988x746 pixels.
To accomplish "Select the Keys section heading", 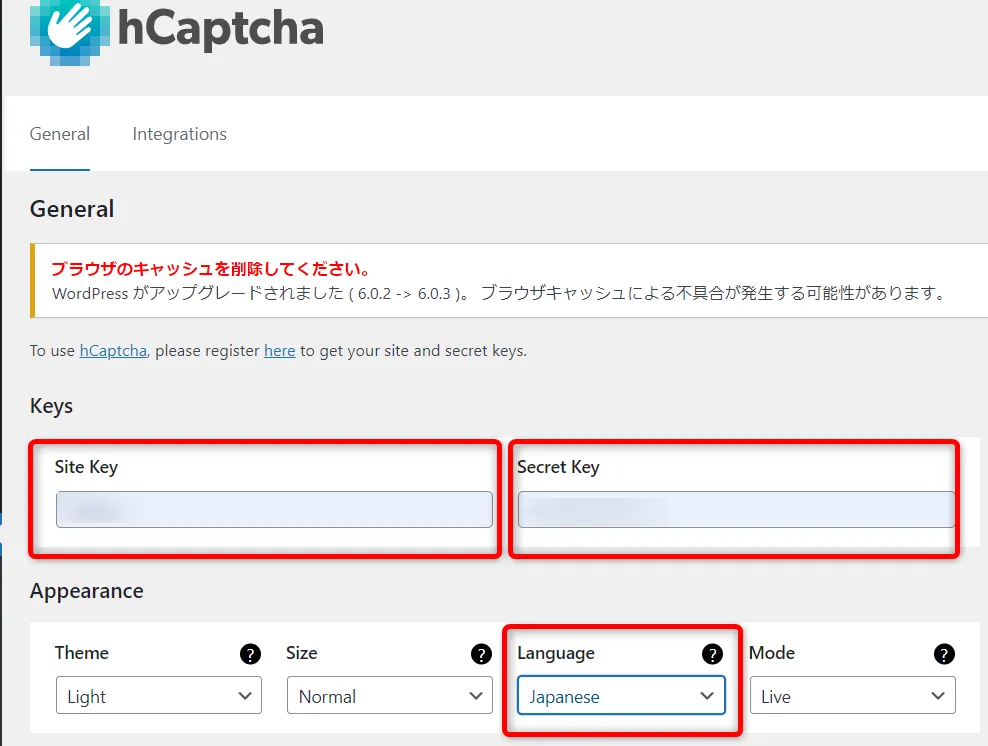I will click(x=51, y=406).
